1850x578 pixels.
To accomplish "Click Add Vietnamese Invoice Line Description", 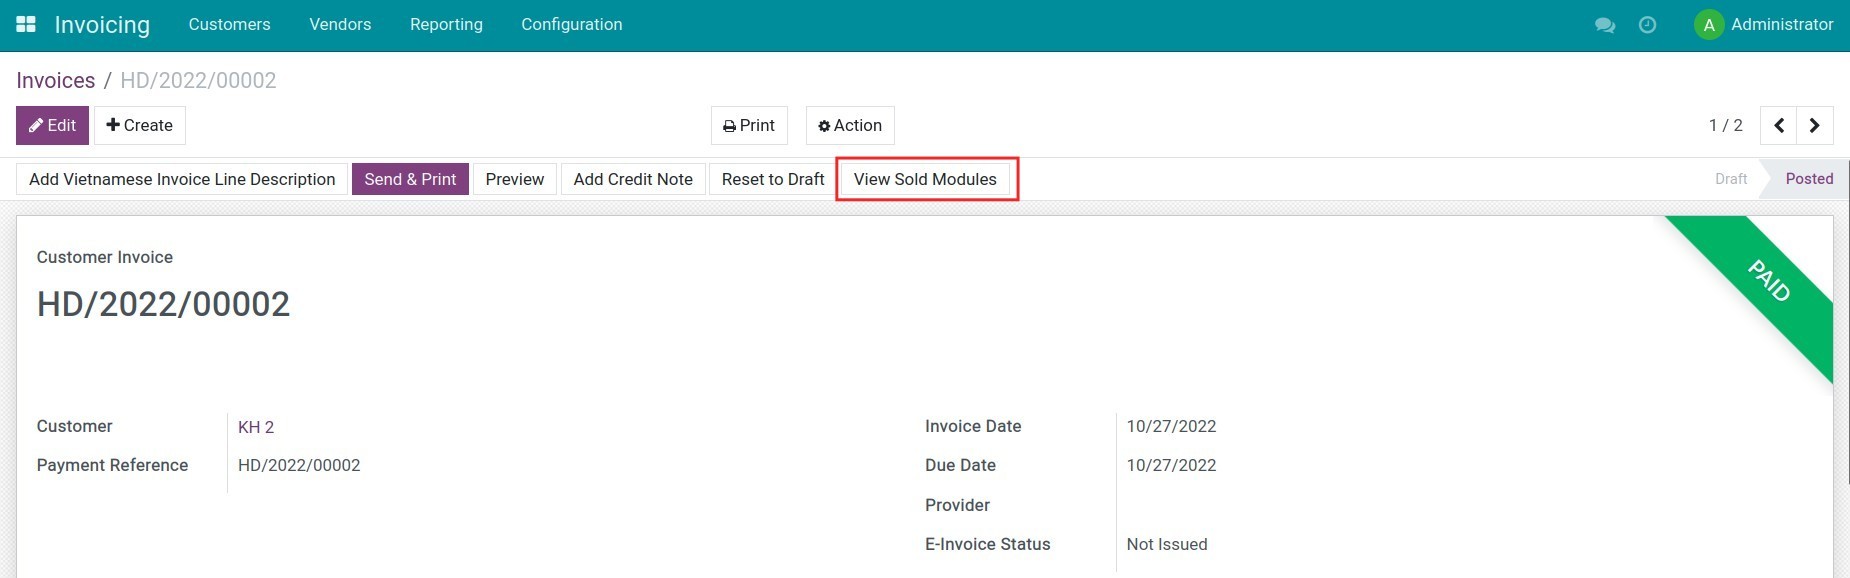I will tap(182, 179).
